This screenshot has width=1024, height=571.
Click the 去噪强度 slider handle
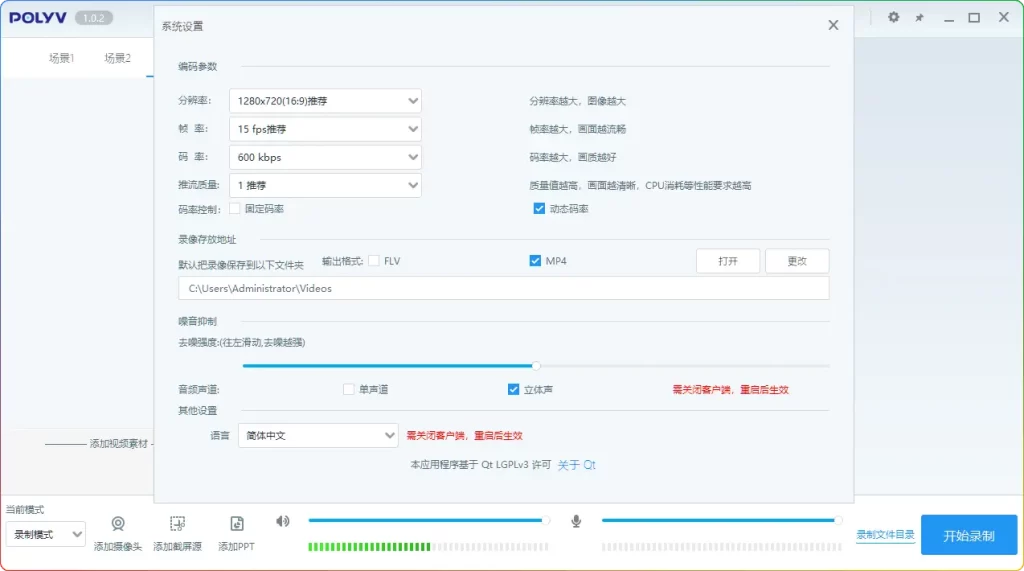coord(536,366)
